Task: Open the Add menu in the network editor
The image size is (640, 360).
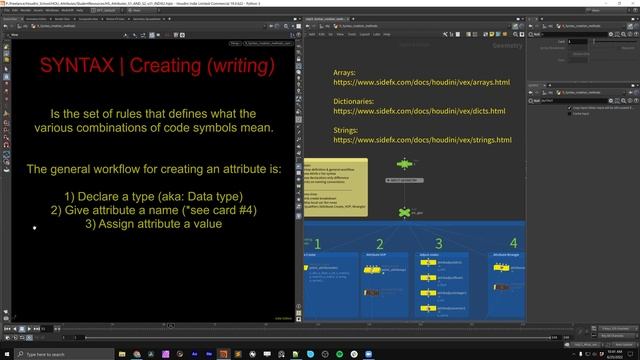Action: tap(312, 34)
